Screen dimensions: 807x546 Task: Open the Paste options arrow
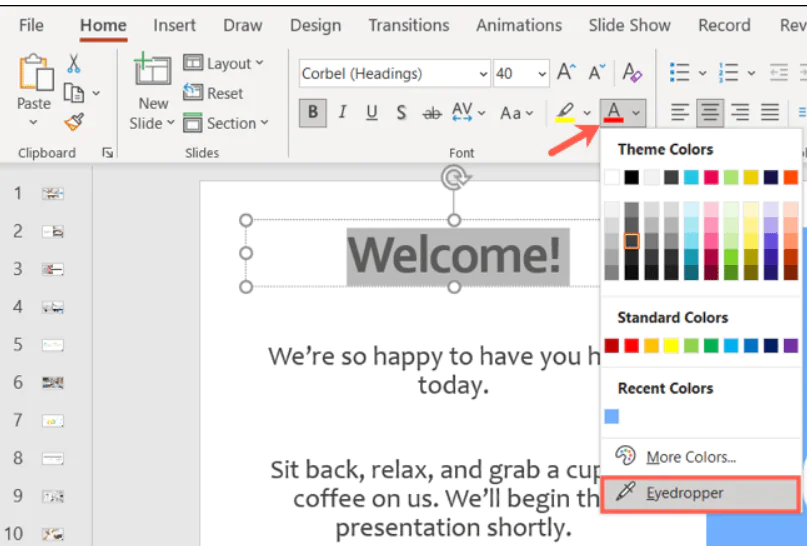(x=33, y=122)
